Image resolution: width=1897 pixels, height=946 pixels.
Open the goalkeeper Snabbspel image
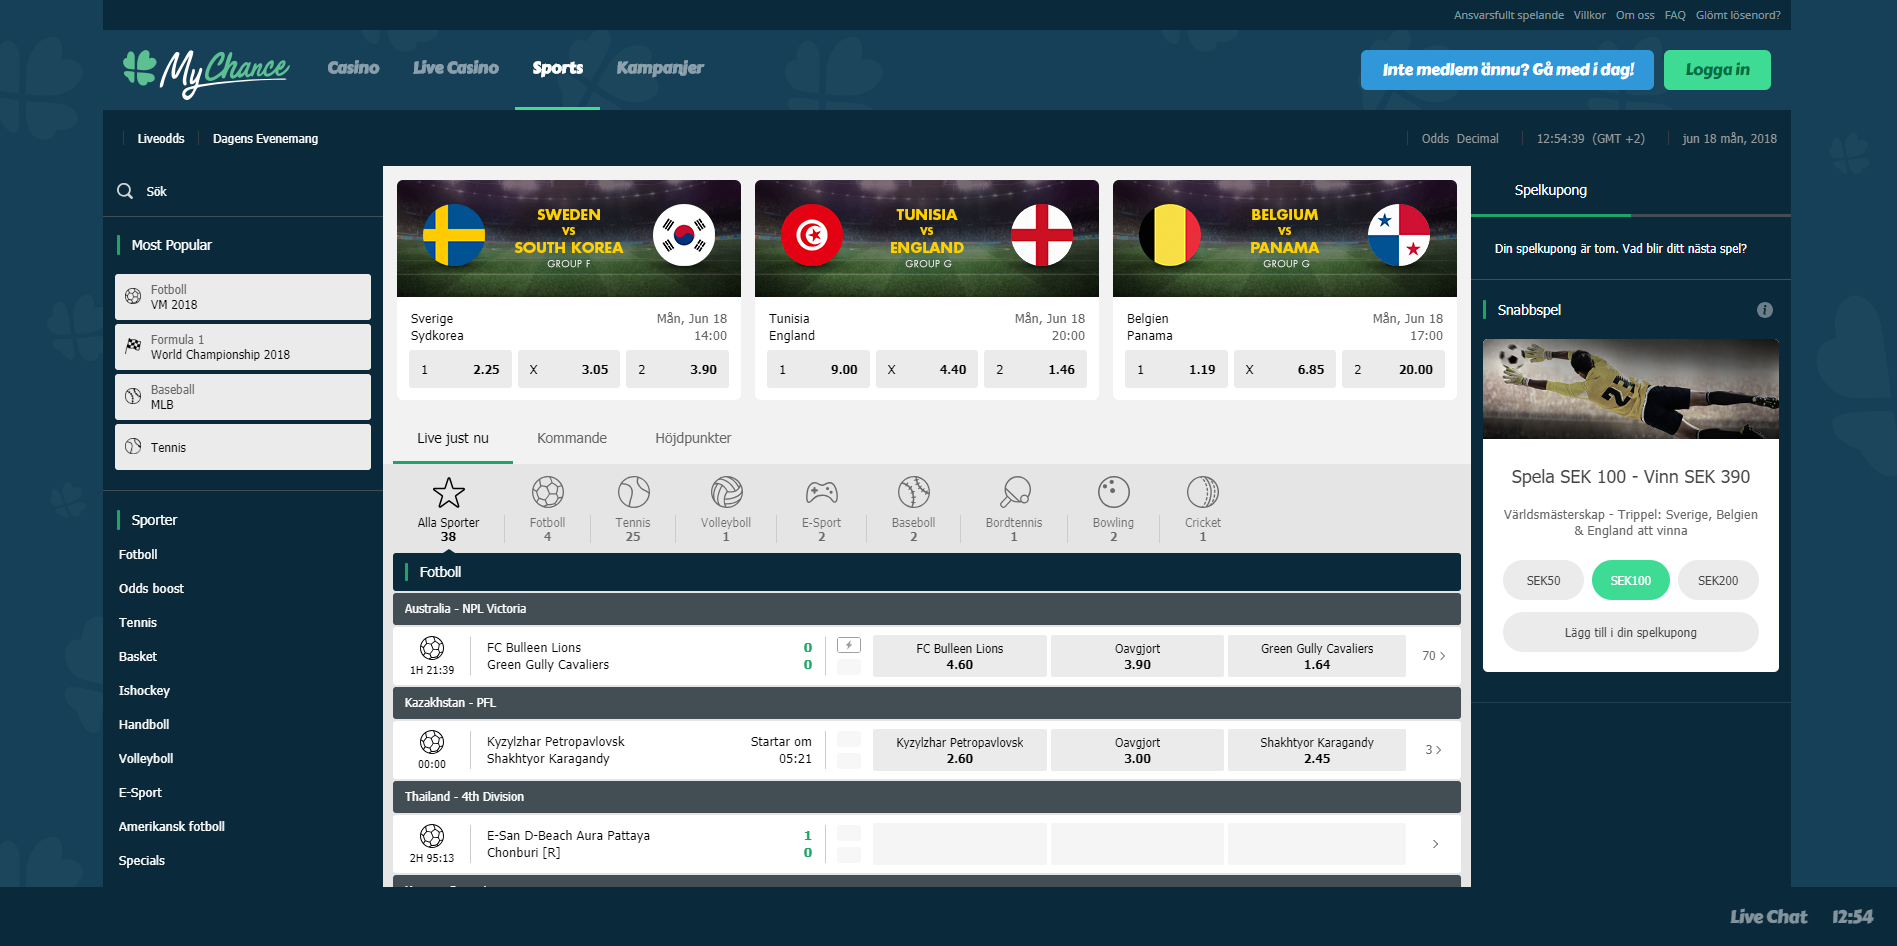click(x=1631, y=389)
